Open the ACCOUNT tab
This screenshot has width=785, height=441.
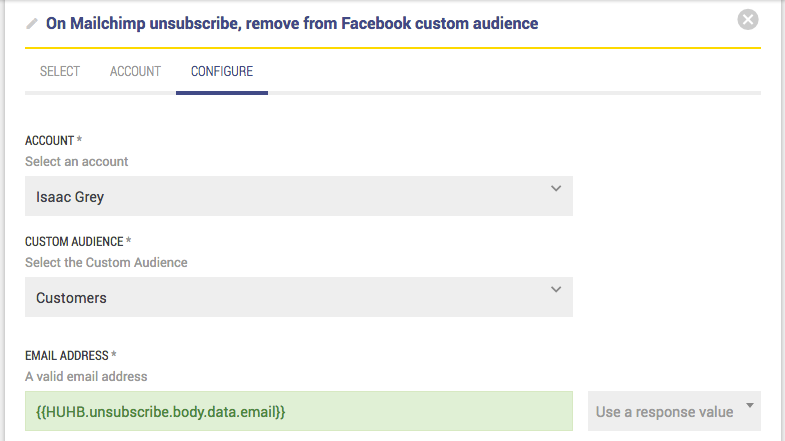135,72
